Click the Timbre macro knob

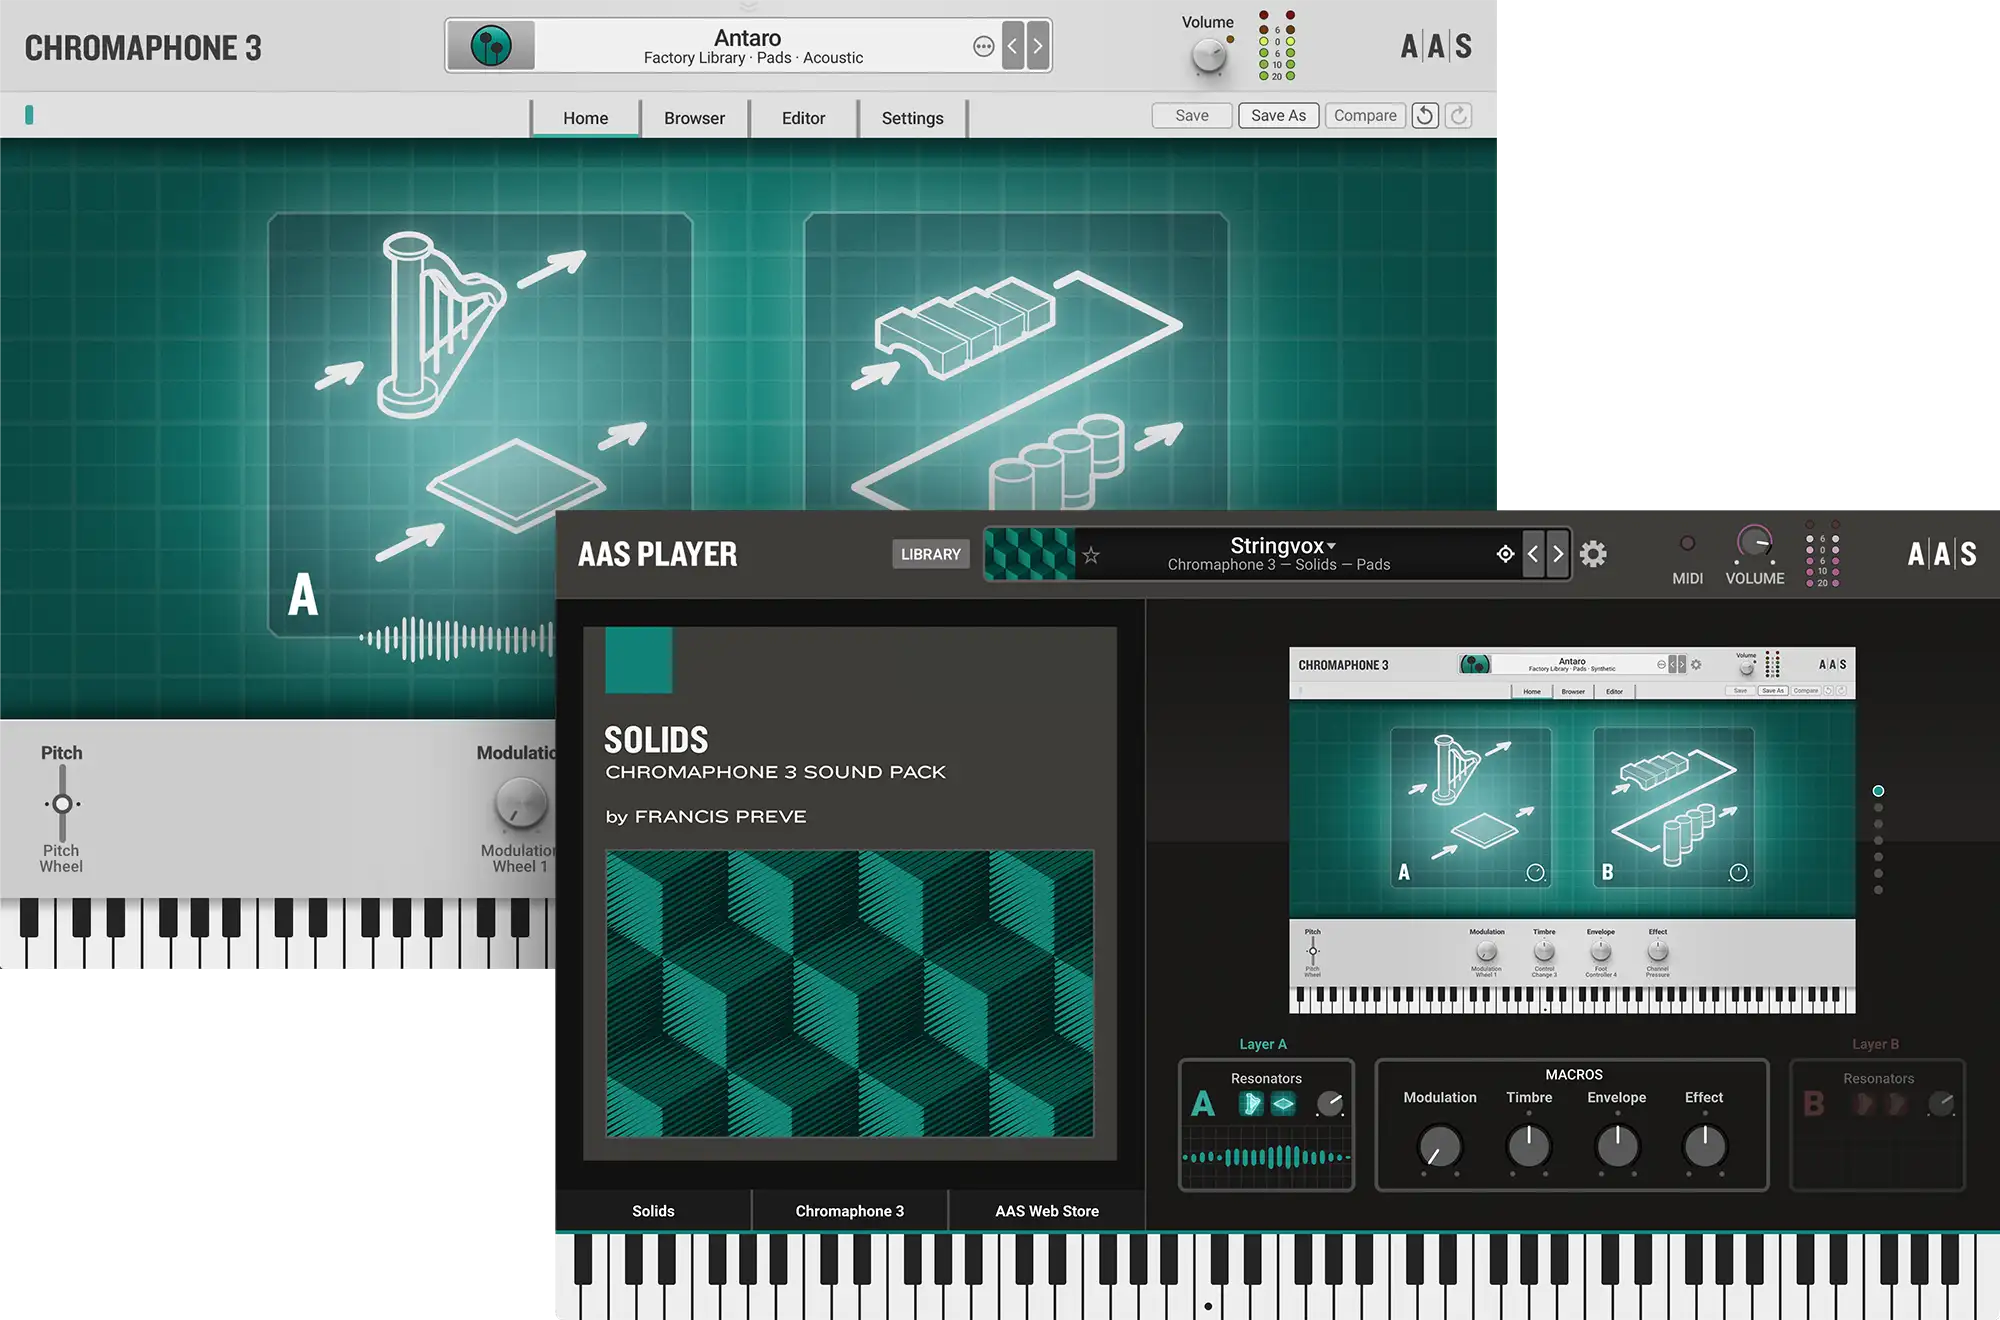click(1529, 1147)
